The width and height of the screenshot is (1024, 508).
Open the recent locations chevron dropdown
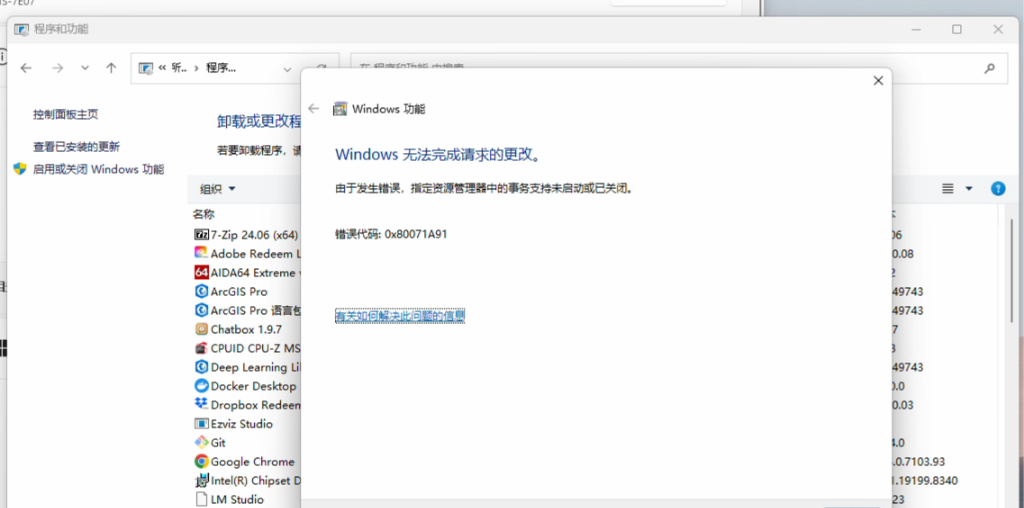click(85, 68)
